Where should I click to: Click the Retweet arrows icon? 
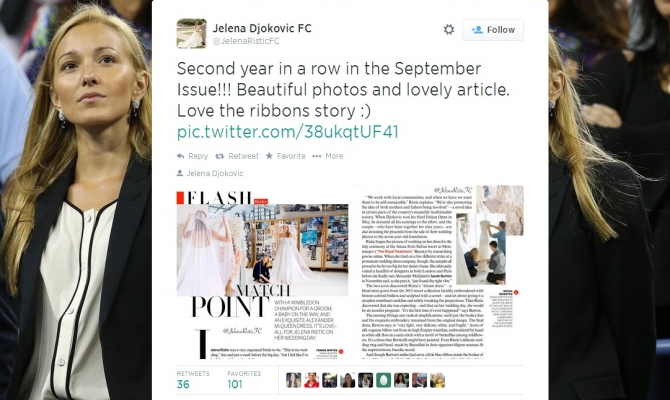220,156
